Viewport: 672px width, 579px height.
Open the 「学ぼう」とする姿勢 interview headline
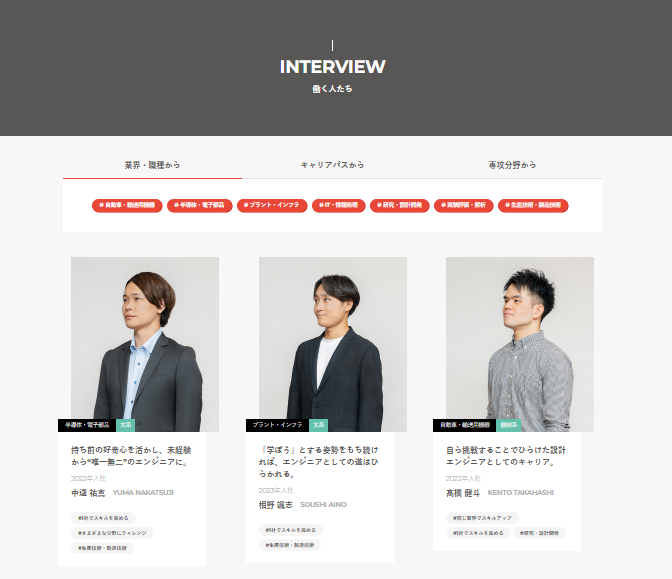pos(318,462)
